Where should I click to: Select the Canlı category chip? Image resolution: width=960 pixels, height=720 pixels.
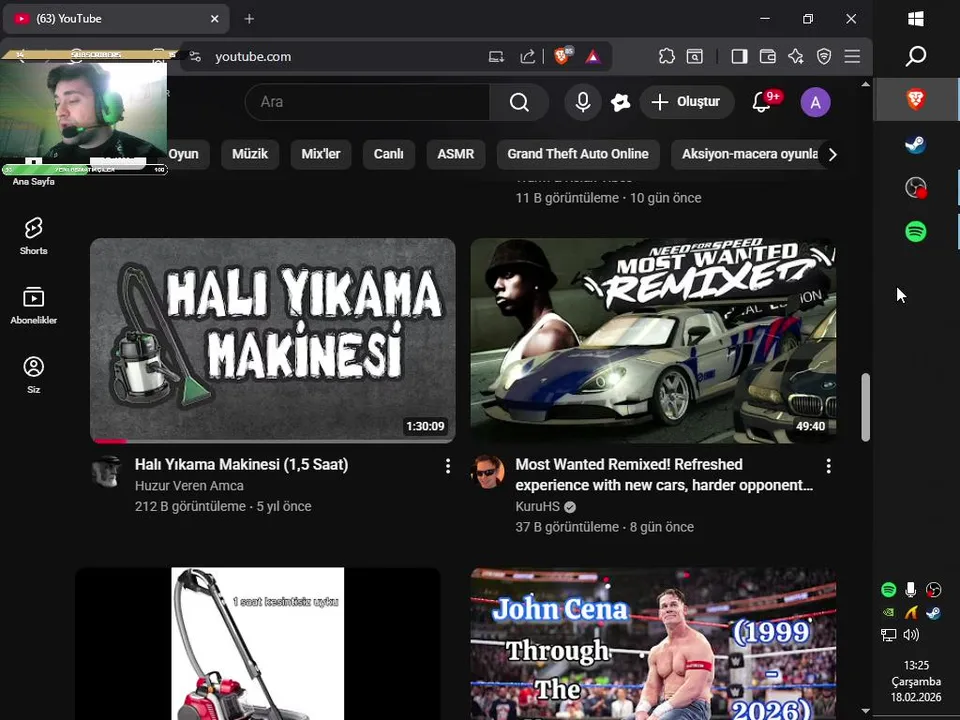[389, 154]
